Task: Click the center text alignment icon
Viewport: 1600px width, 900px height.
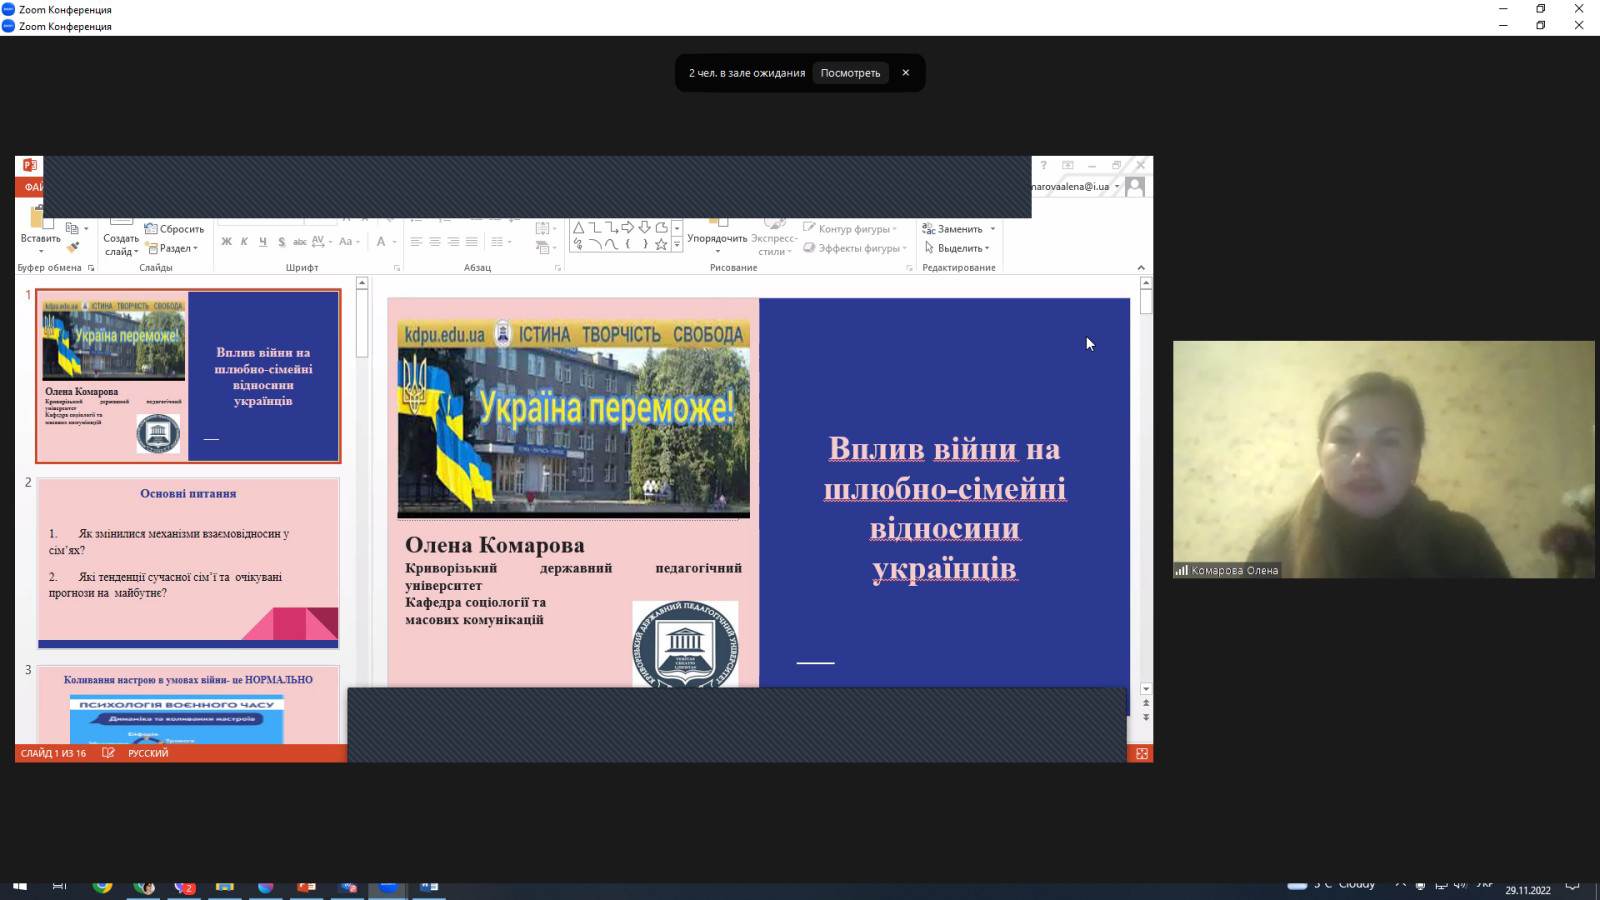Action: pos(435,242)
